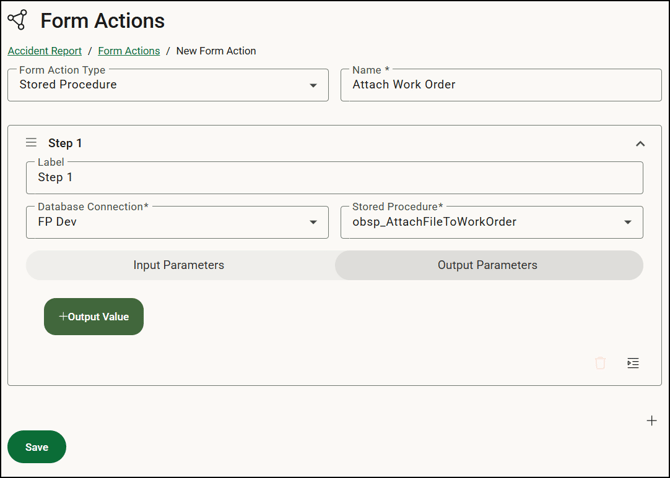Select the Output Parameters tab

point(488,265)
